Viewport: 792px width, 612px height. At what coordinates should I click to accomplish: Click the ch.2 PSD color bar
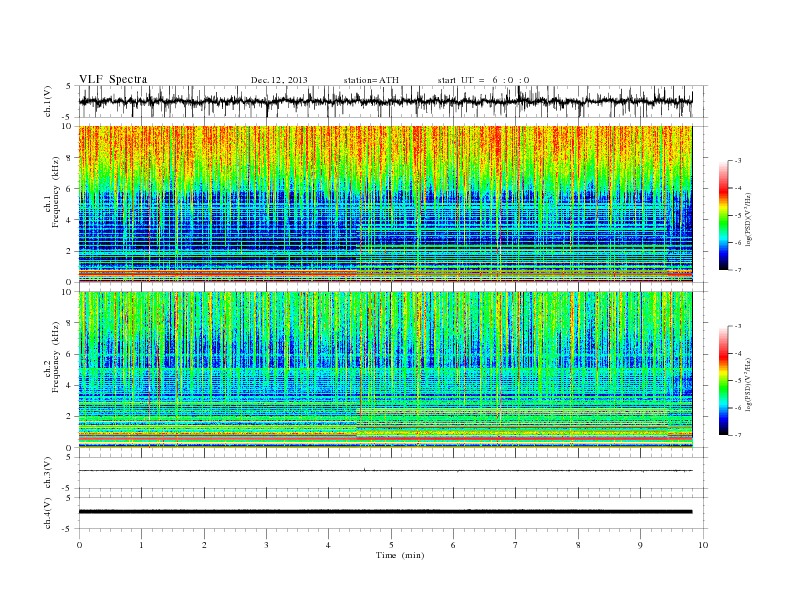723,380
